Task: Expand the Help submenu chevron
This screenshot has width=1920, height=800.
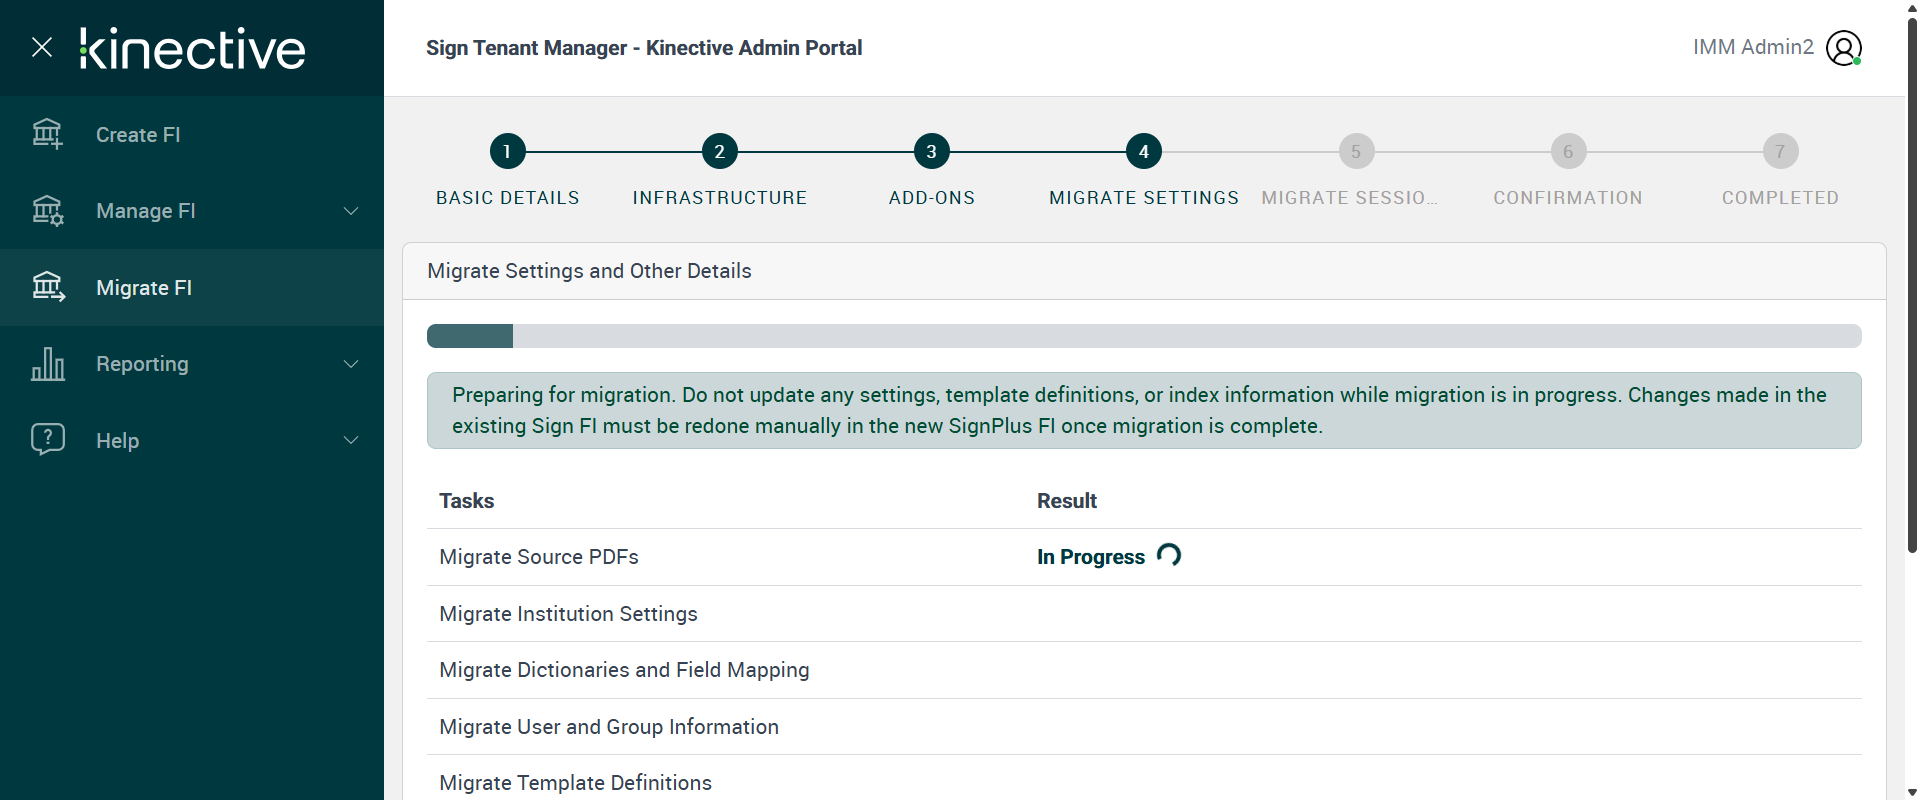Action: coord(351,440)
